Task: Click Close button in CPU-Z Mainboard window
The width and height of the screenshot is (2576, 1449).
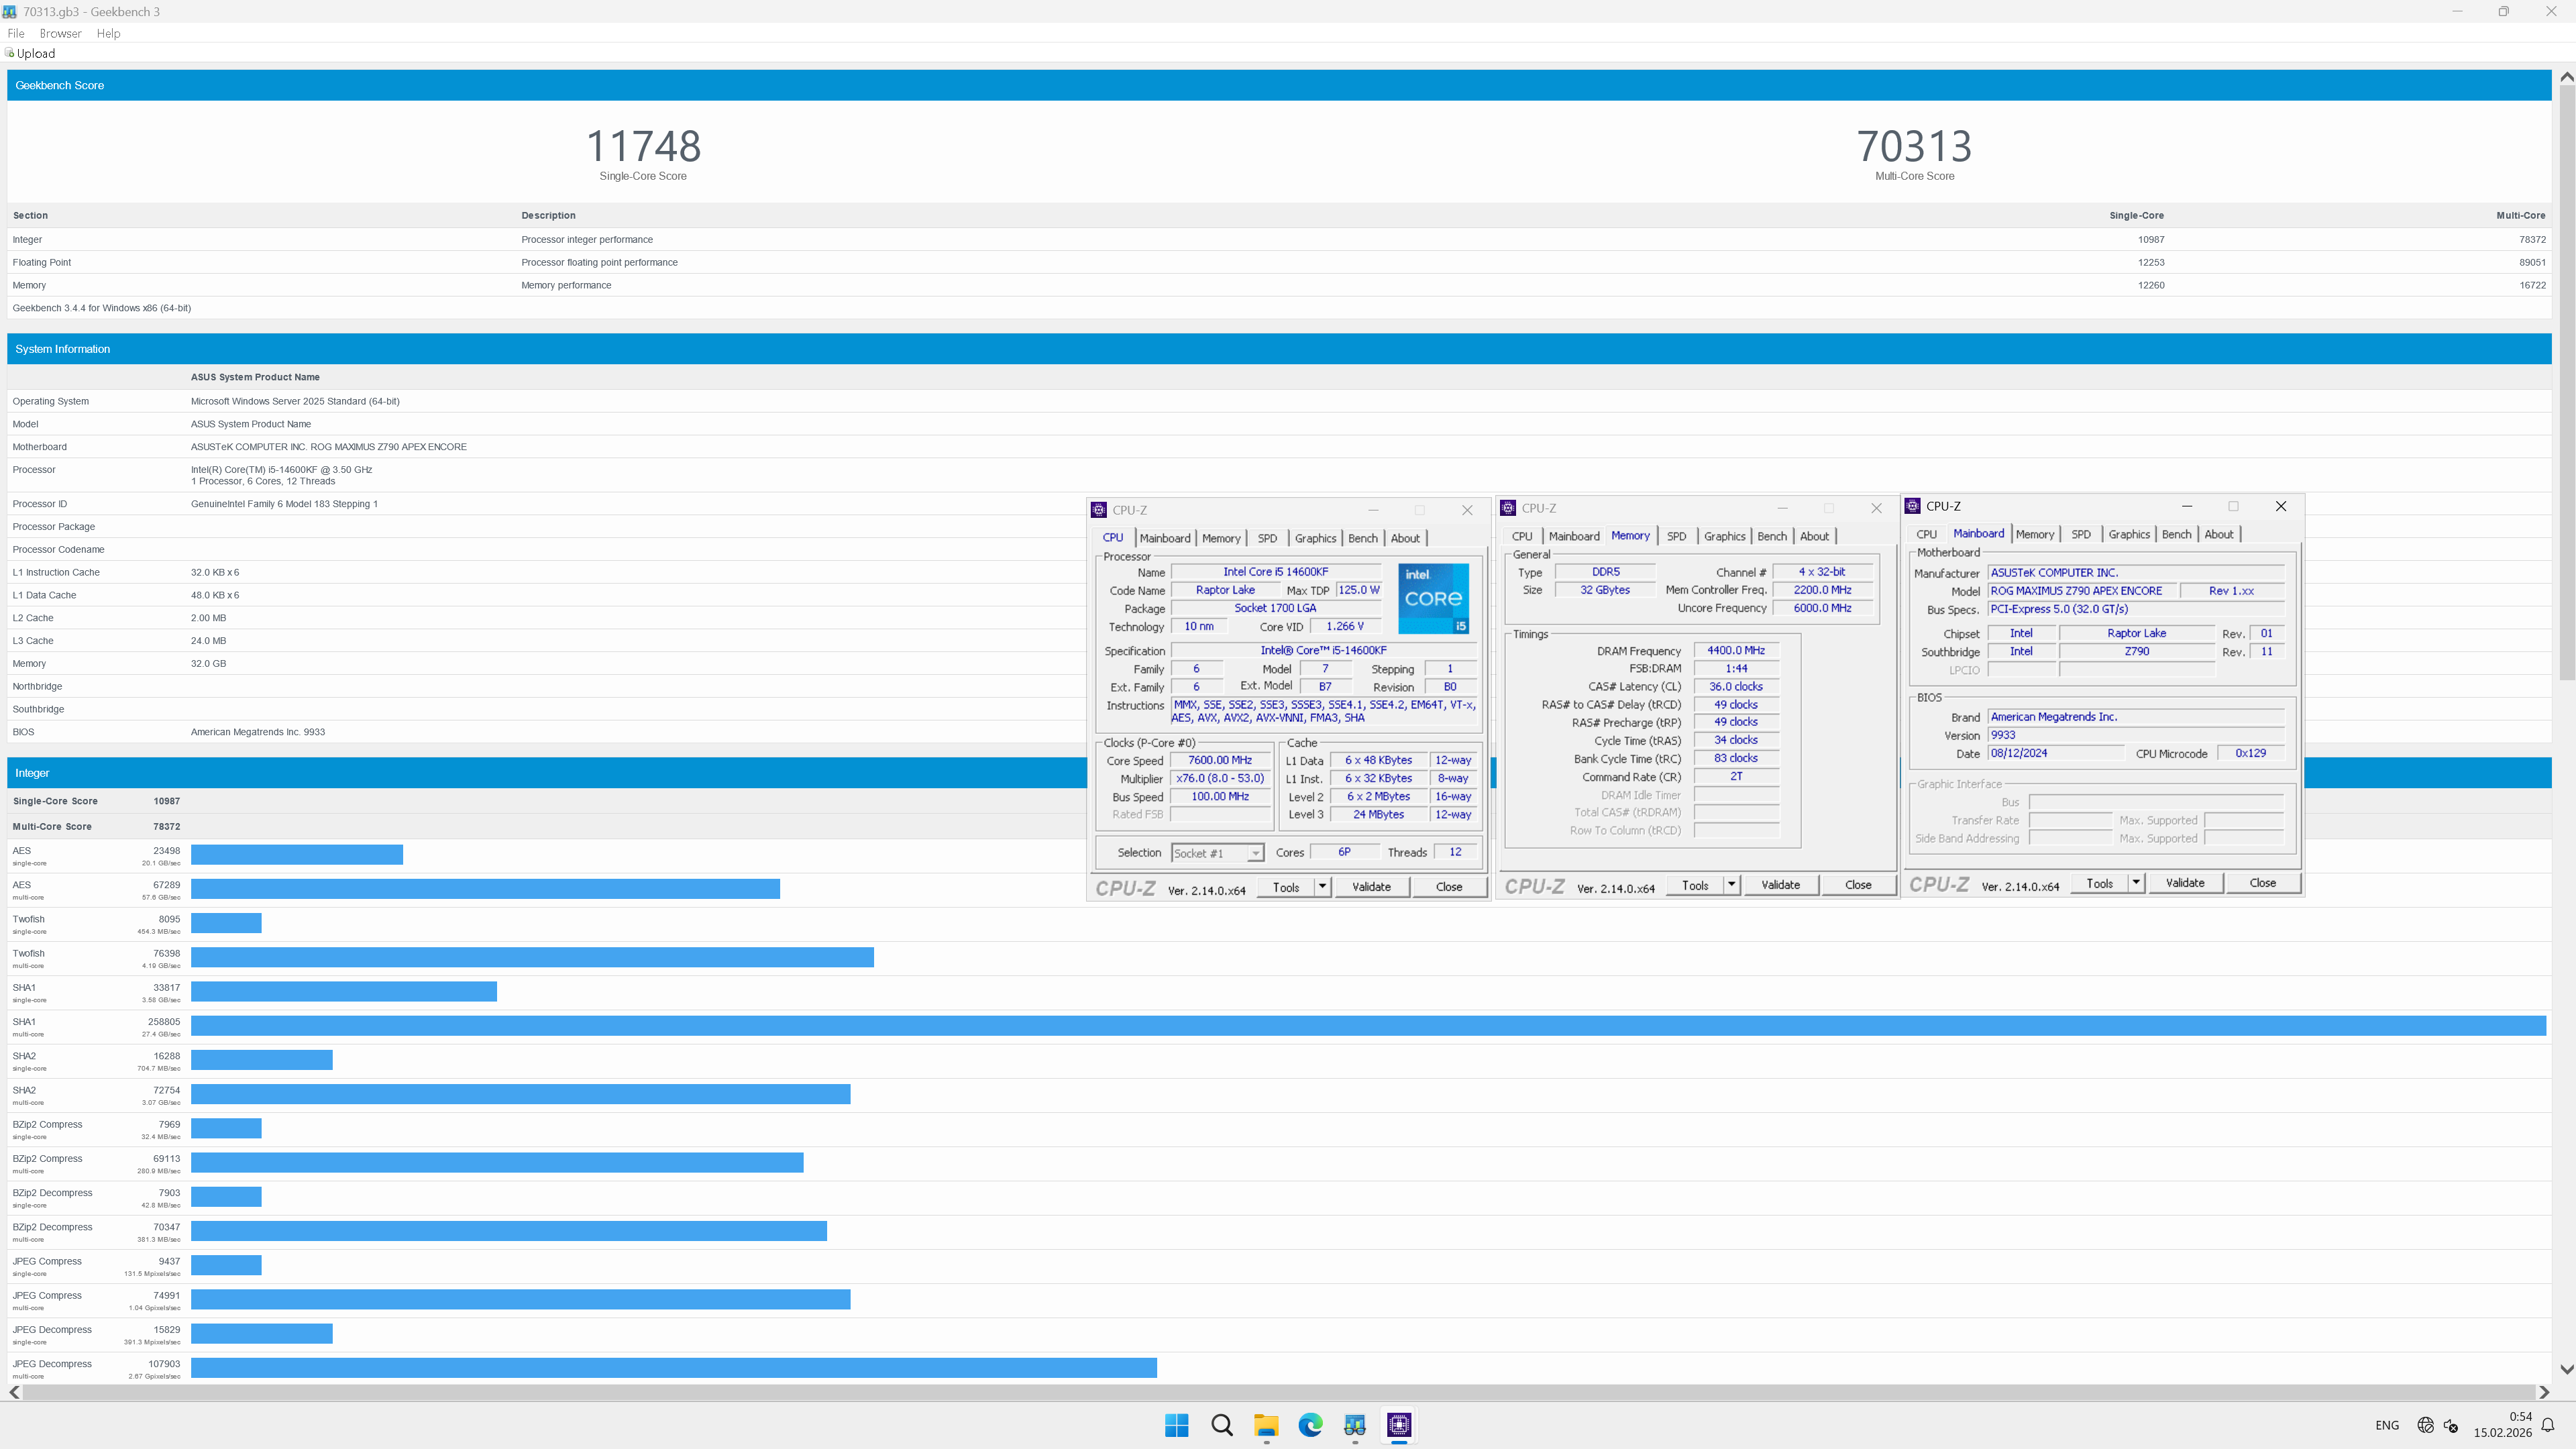Action: (x=2263, y=882)
